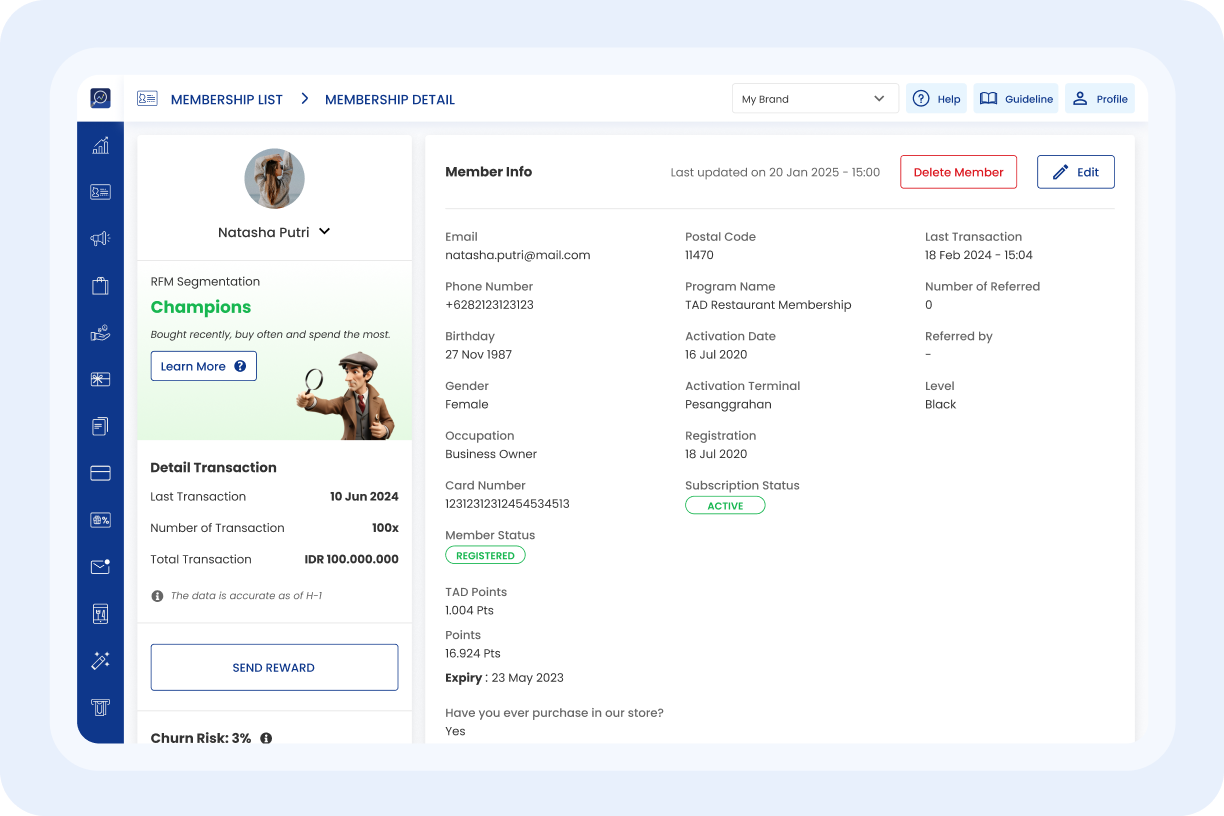
Task: Click the REGISTERED member status badge
Action: (x=485, y=555)
